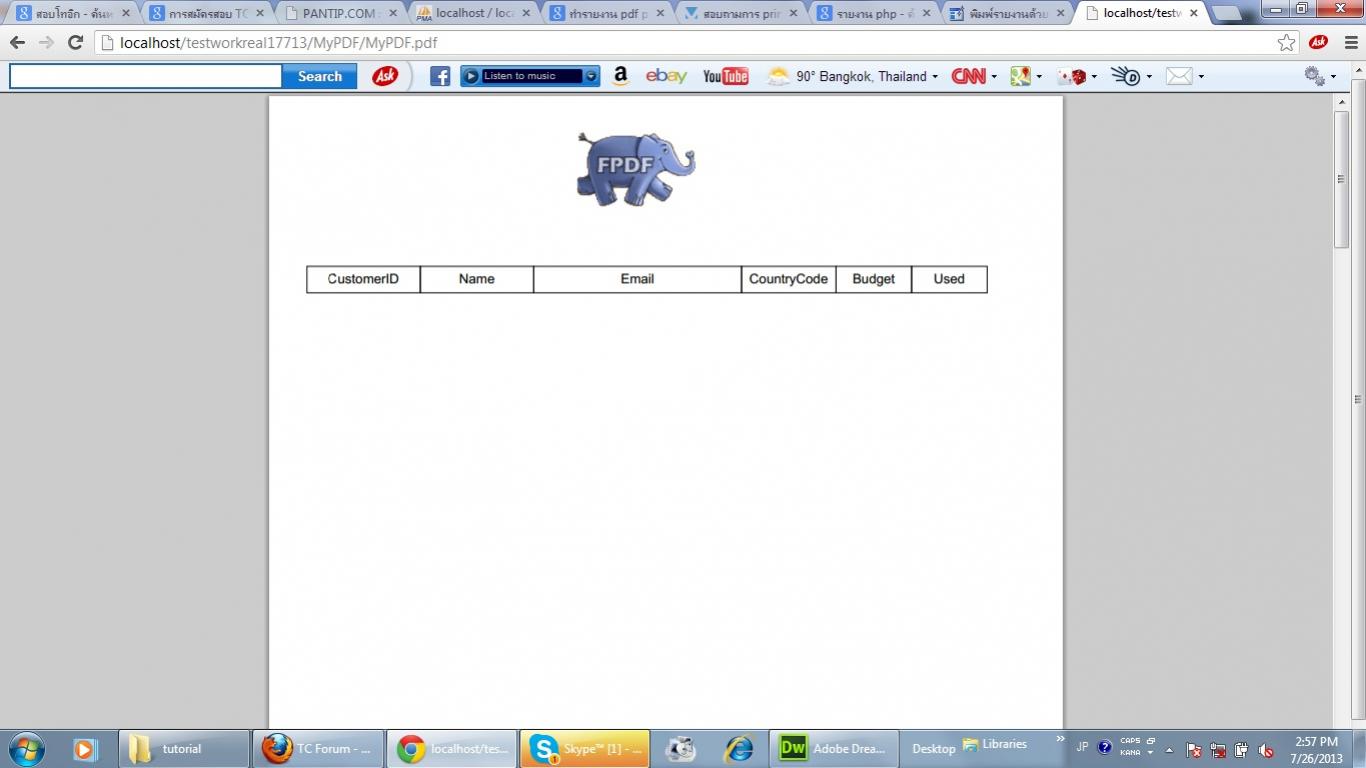Click the CountryCode column header

788,279
